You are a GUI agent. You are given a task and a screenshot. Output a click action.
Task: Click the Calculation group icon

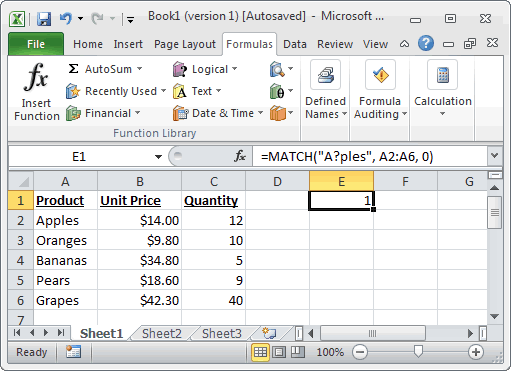(x=442, y=75)
